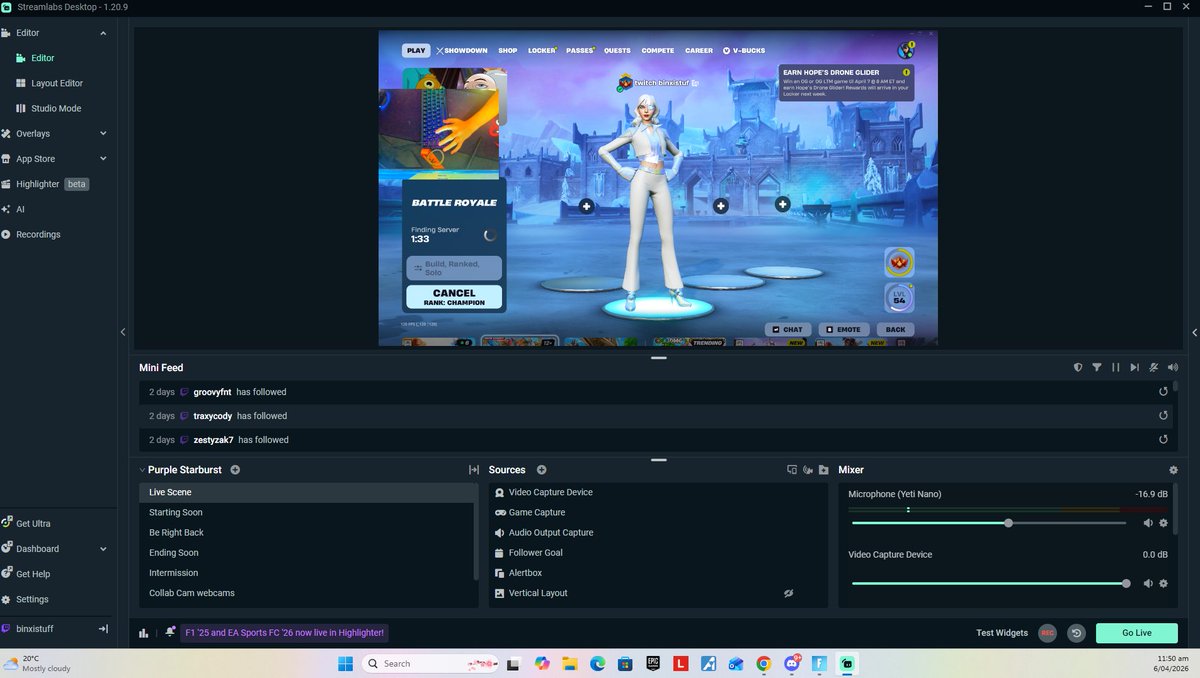Select the Be Right Back scene
Image resolution: width=1200 pixels, height=678 pixels.
tap(306, 532)
